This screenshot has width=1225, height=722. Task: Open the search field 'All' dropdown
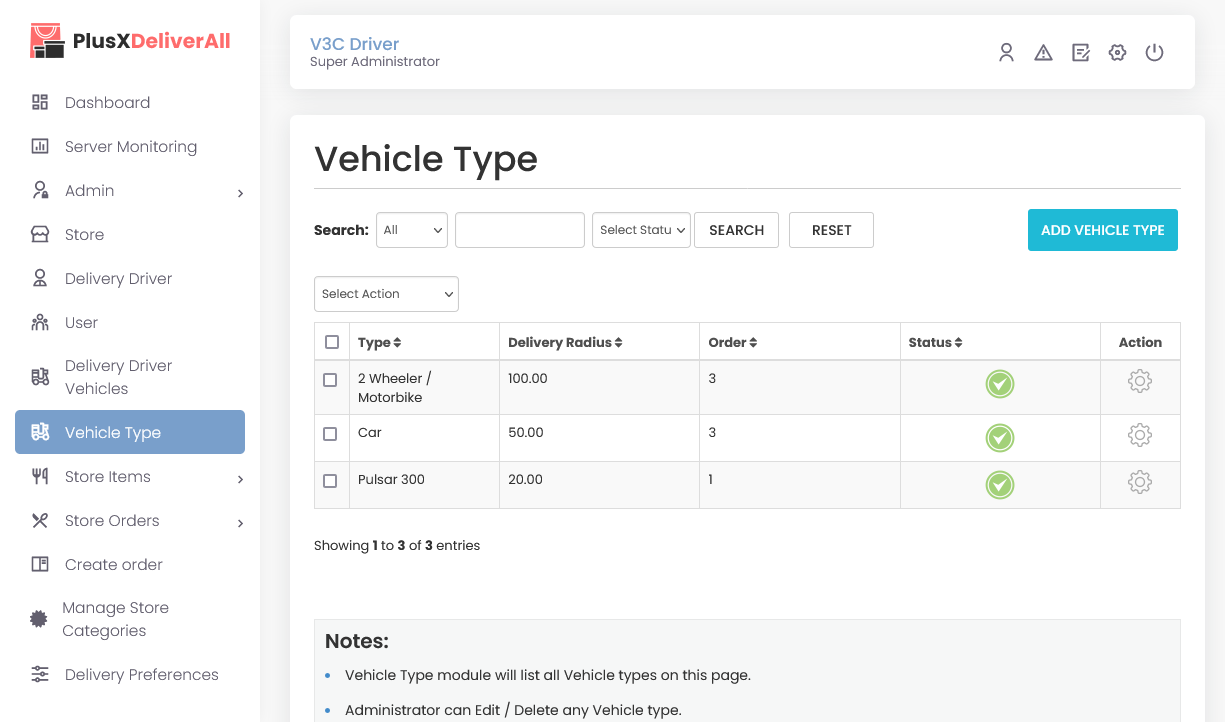click(412, 230)
